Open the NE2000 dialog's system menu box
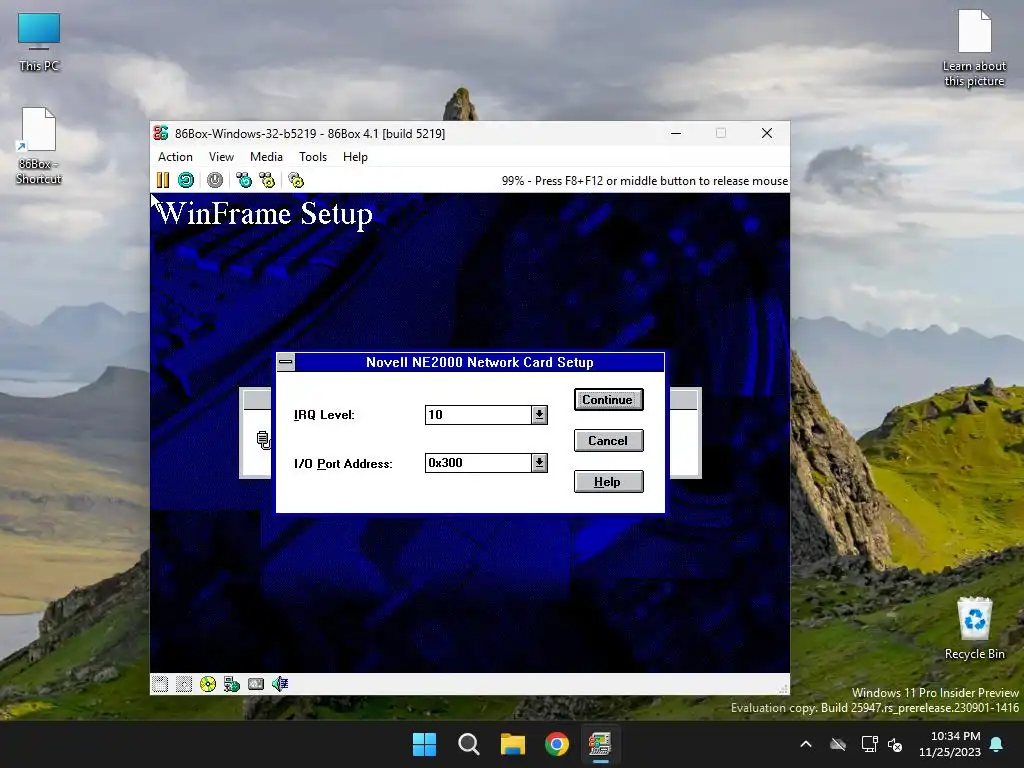Screen dimensions: 1024x768 (286, 362)
